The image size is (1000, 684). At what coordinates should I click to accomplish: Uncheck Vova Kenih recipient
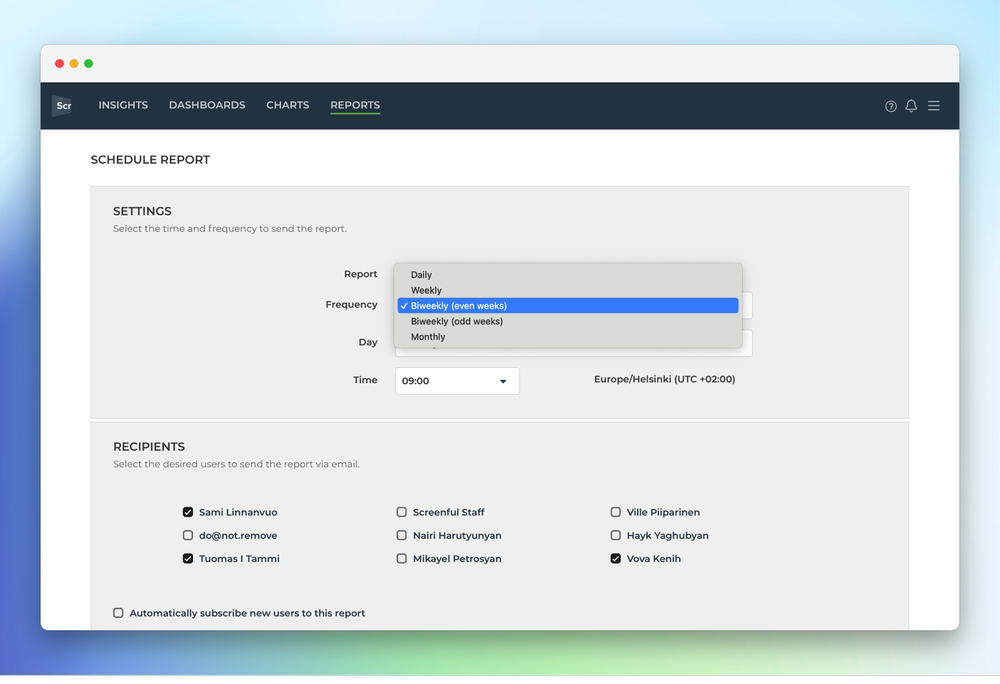click(x=615, y=558)
